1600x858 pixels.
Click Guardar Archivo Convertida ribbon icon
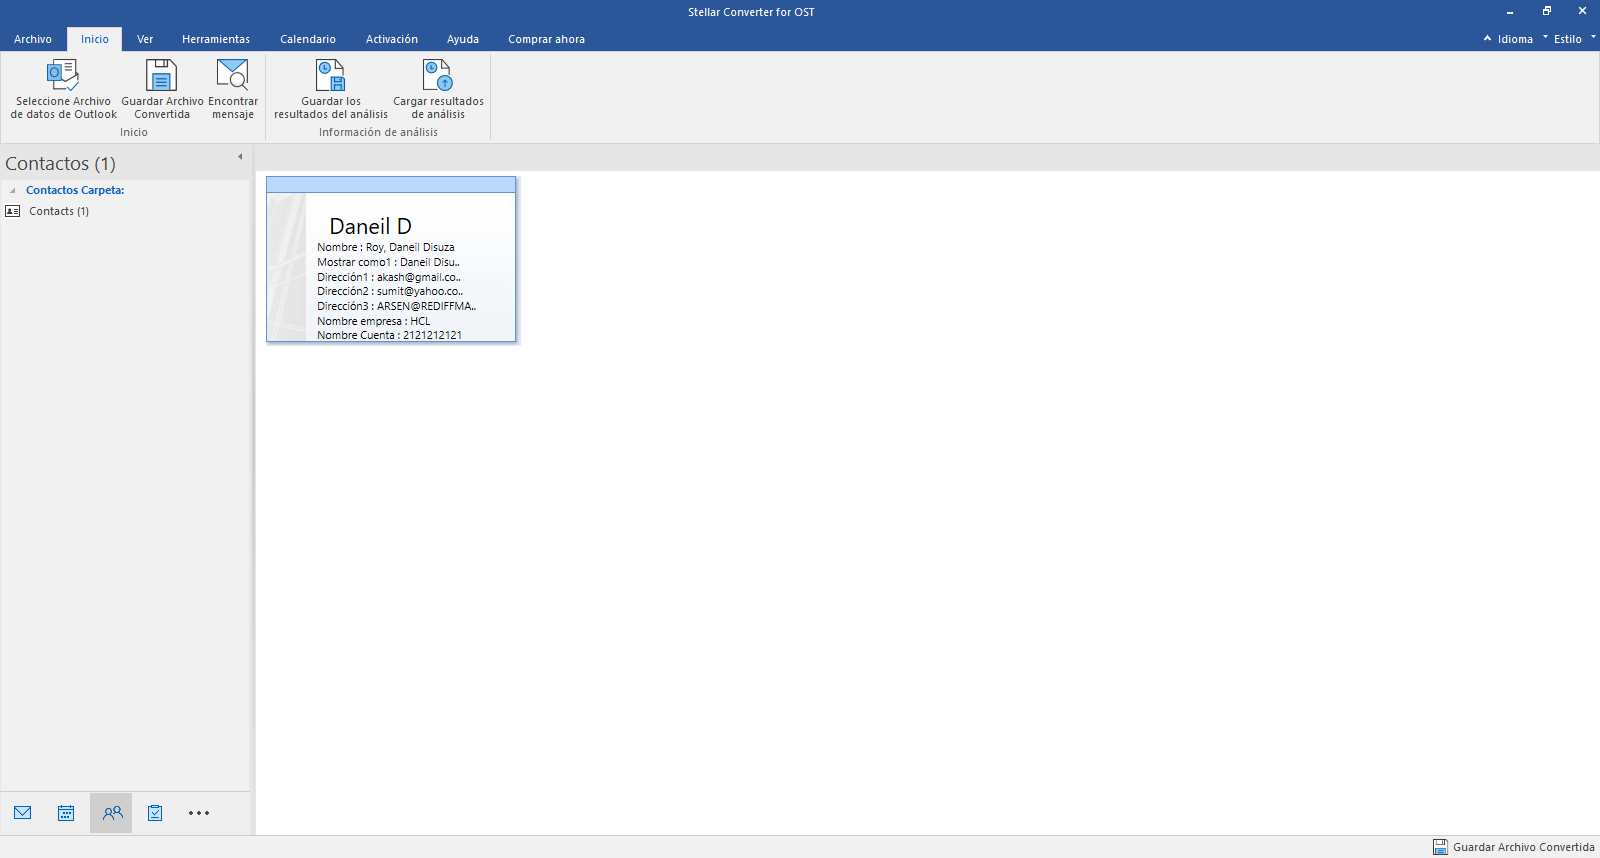pos(161,75)
